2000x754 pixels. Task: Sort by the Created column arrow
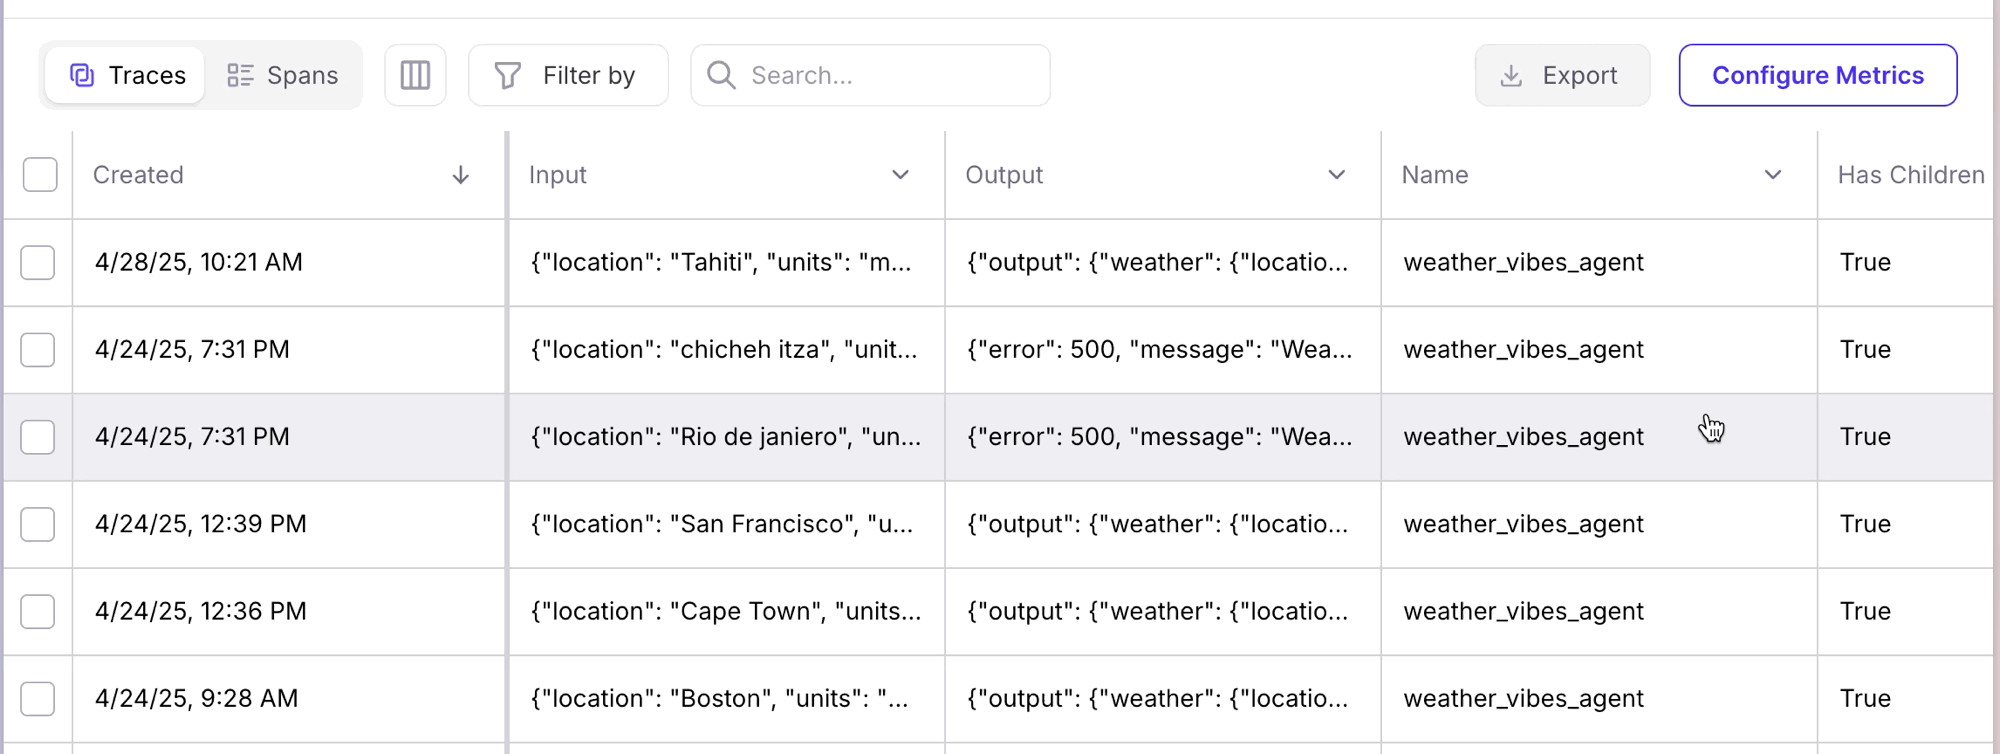coord(460,175)
